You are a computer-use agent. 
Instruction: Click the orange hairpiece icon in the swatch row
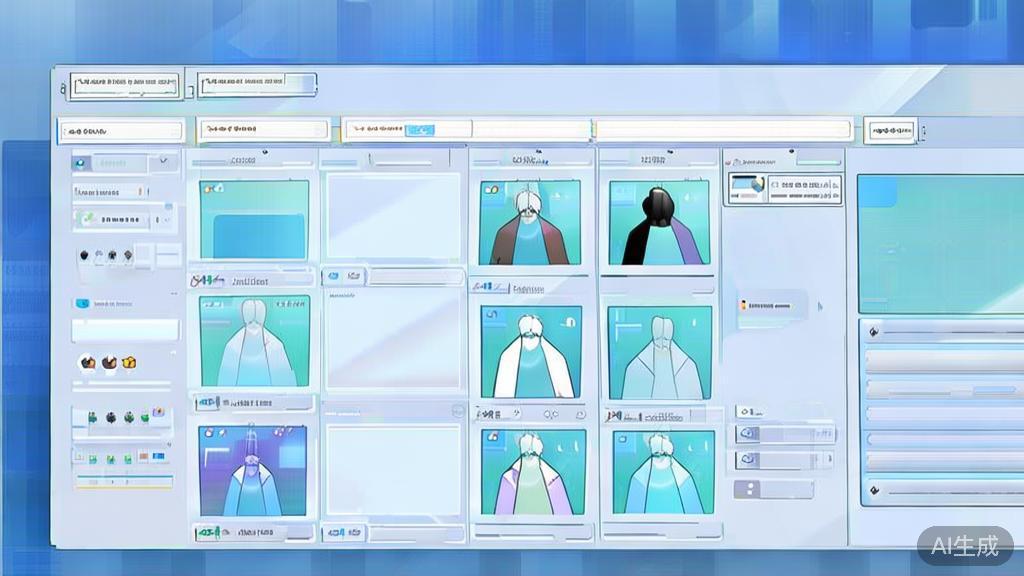click(129, 363)
